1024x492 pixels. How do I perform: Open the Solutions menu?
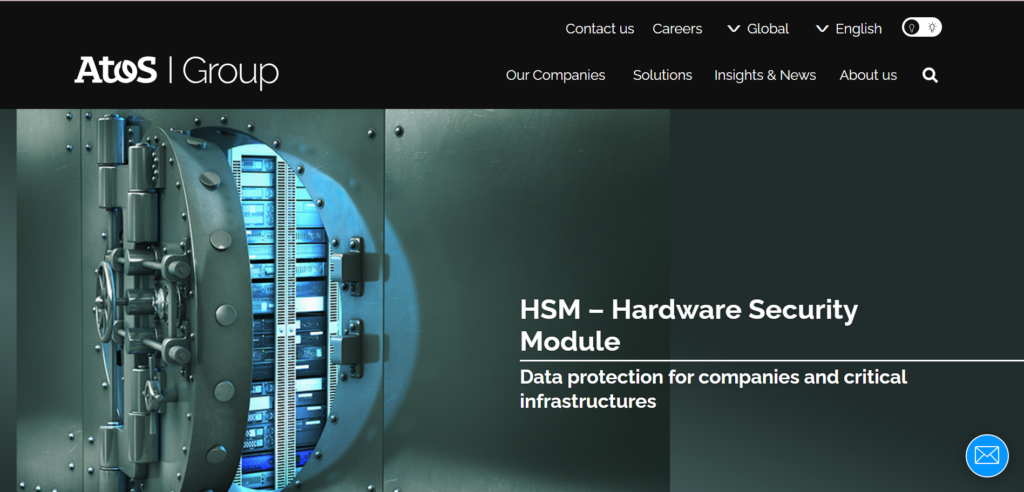662,75
